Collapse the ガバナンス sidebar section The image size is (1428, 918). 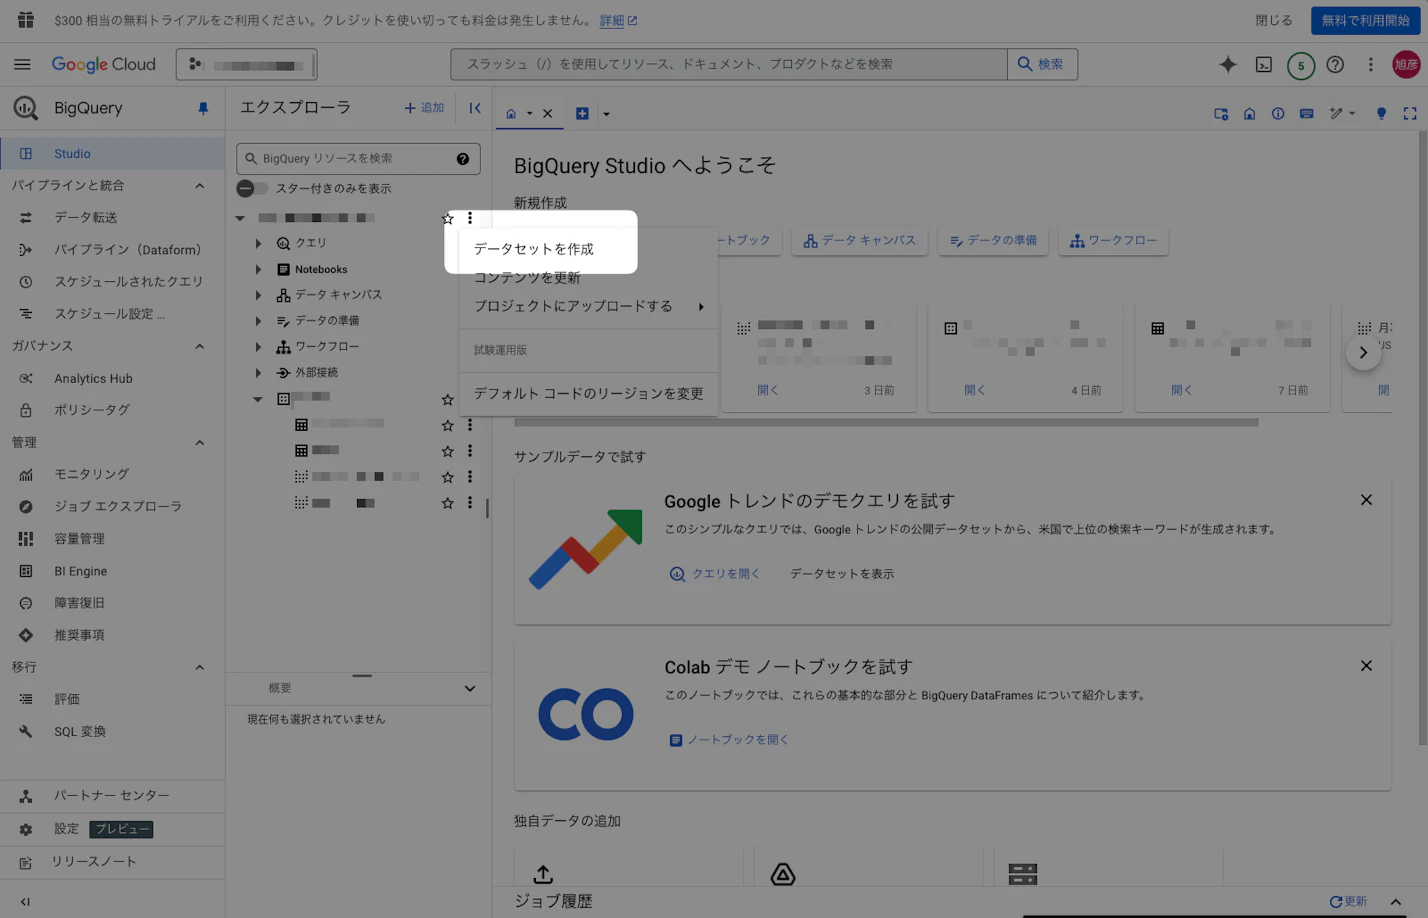(199, 346)
